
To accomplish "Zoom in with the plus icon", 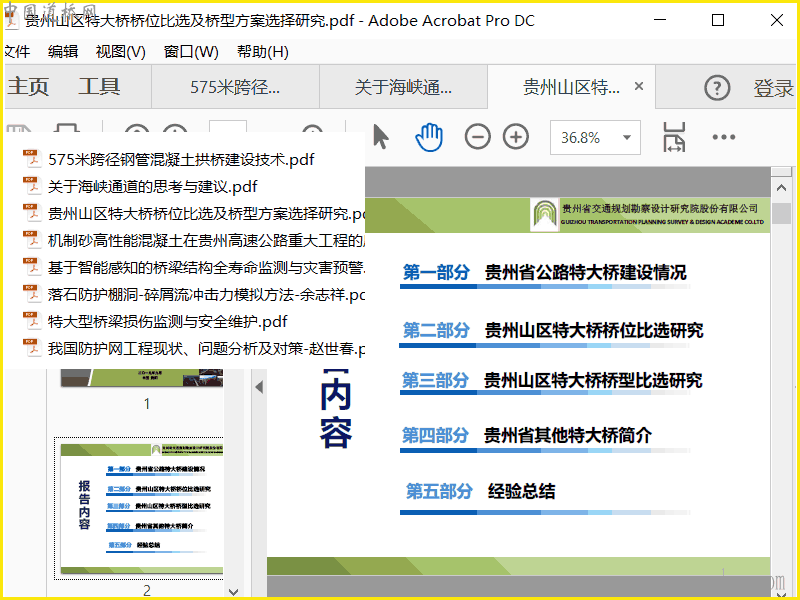I will point(516,137).
